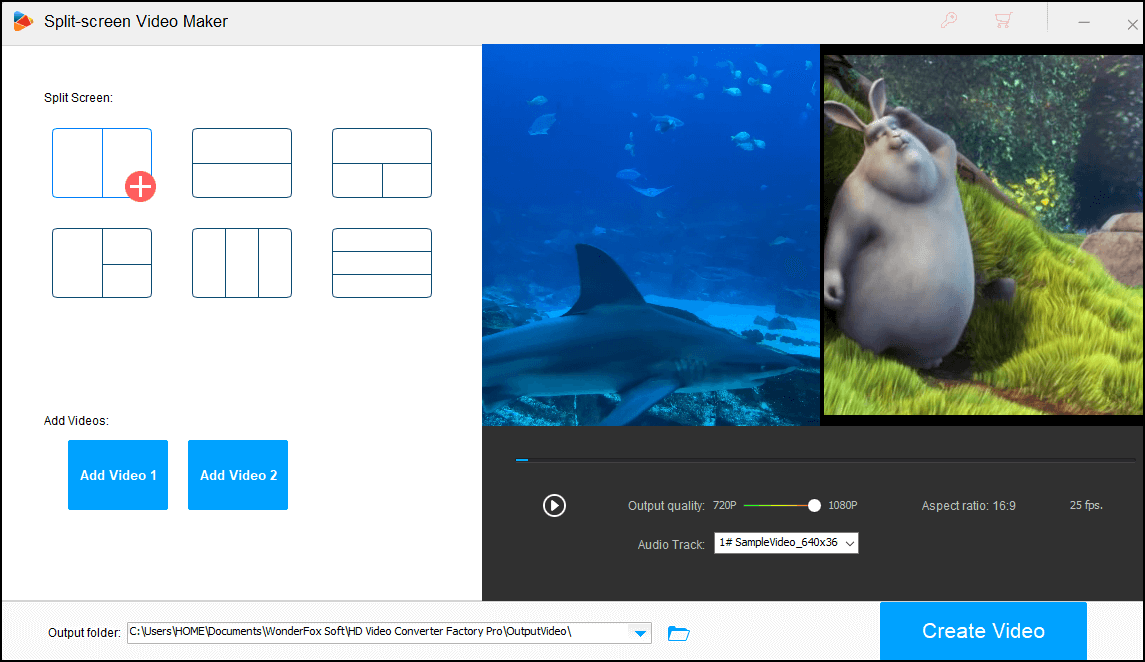Image resolution: width=1145 pixels, height=662 pixels.
Task: Click the 720P quality label
Action: [x=724, y=505]
